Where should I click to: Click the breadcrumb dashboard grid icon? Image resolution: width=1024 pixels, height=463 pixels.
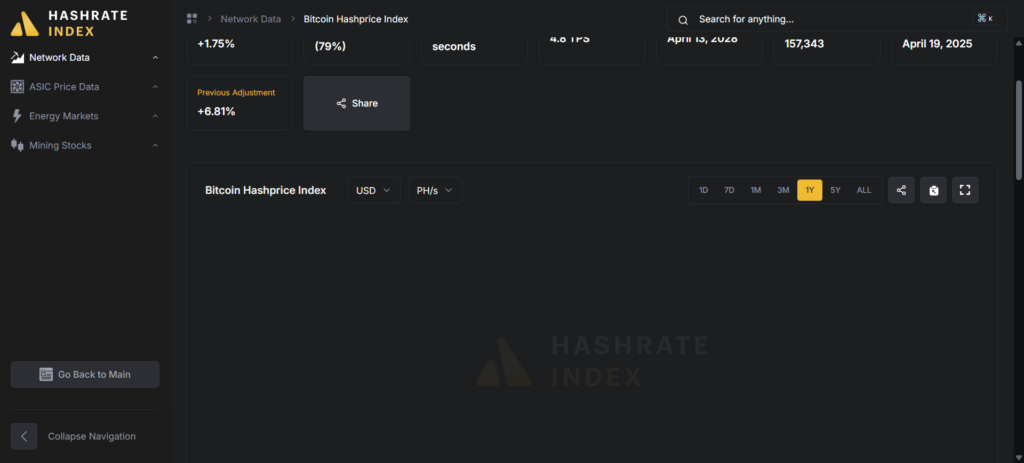(x=192, y=19)
